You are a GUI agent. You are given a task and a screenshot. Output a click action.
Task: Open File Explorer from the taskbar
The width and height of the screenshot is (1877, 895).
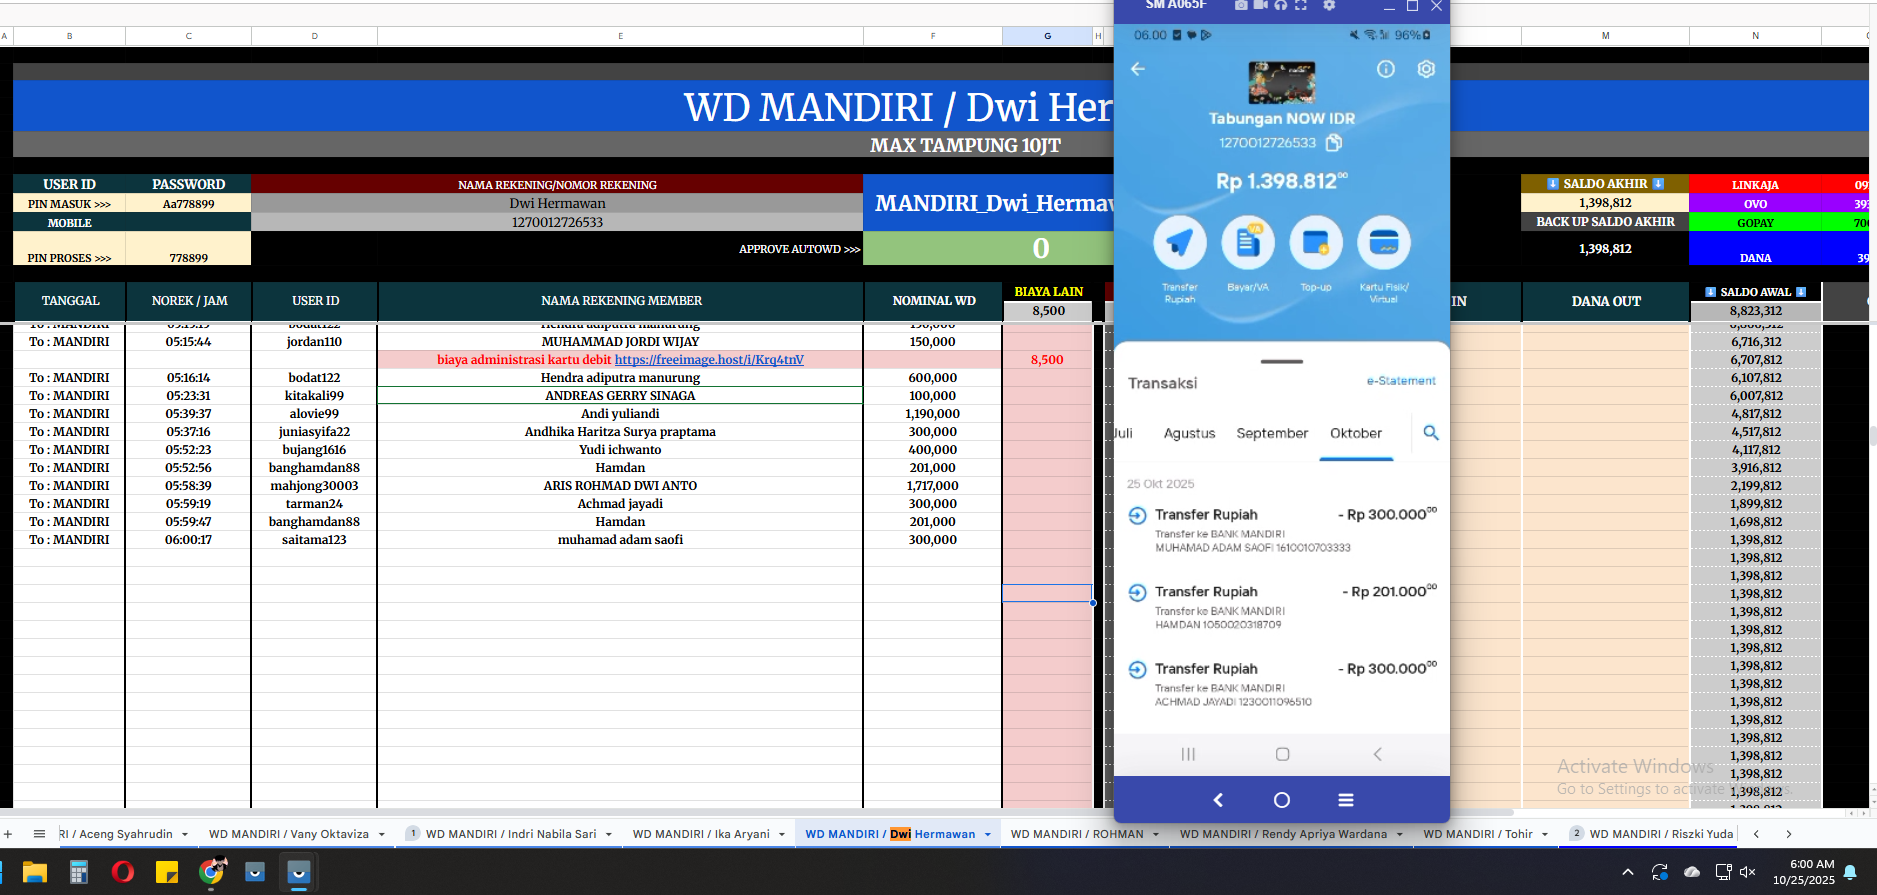(x=35, y=872)
